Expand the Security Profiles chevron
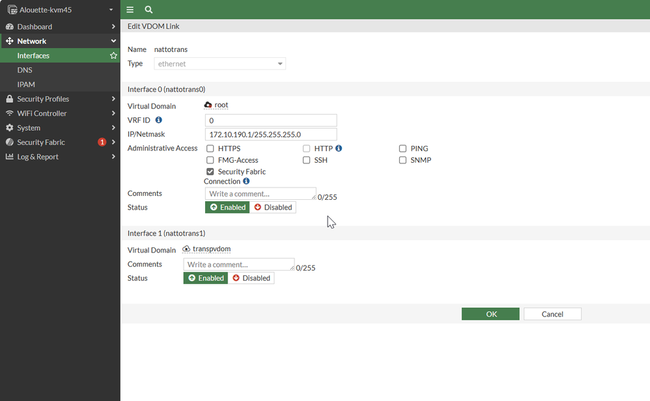The width and height of the screenshot is (650, 401). (113, 99)
